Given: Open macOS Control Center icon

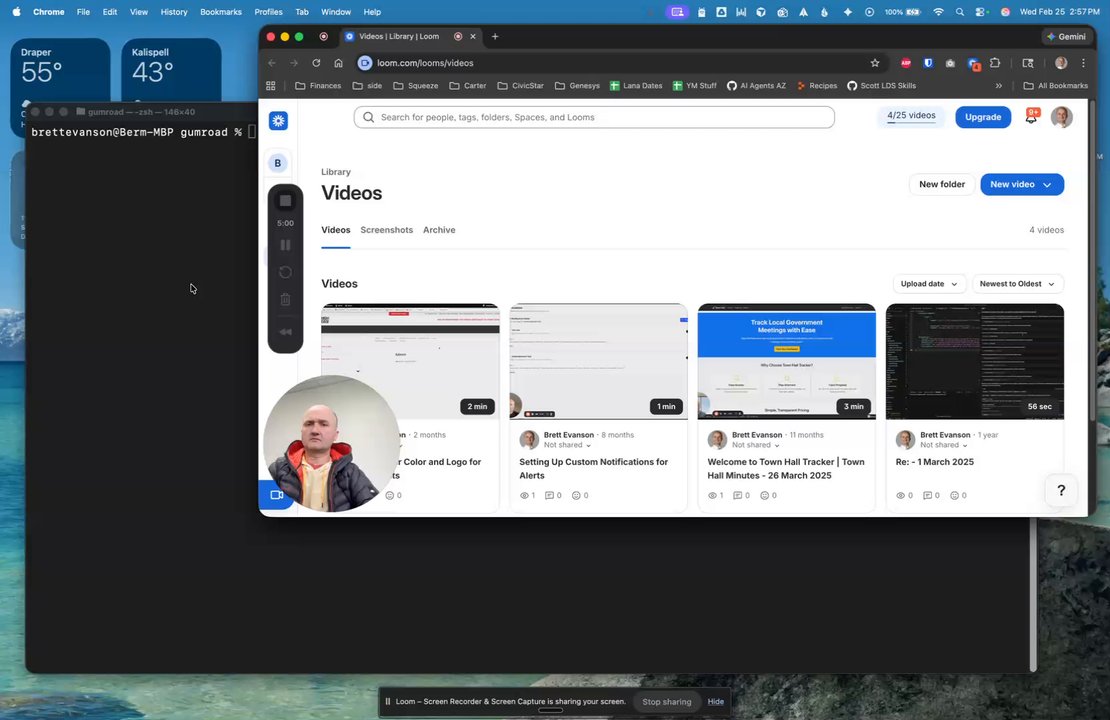Looking at the screenshot, I should coord(980,12).
